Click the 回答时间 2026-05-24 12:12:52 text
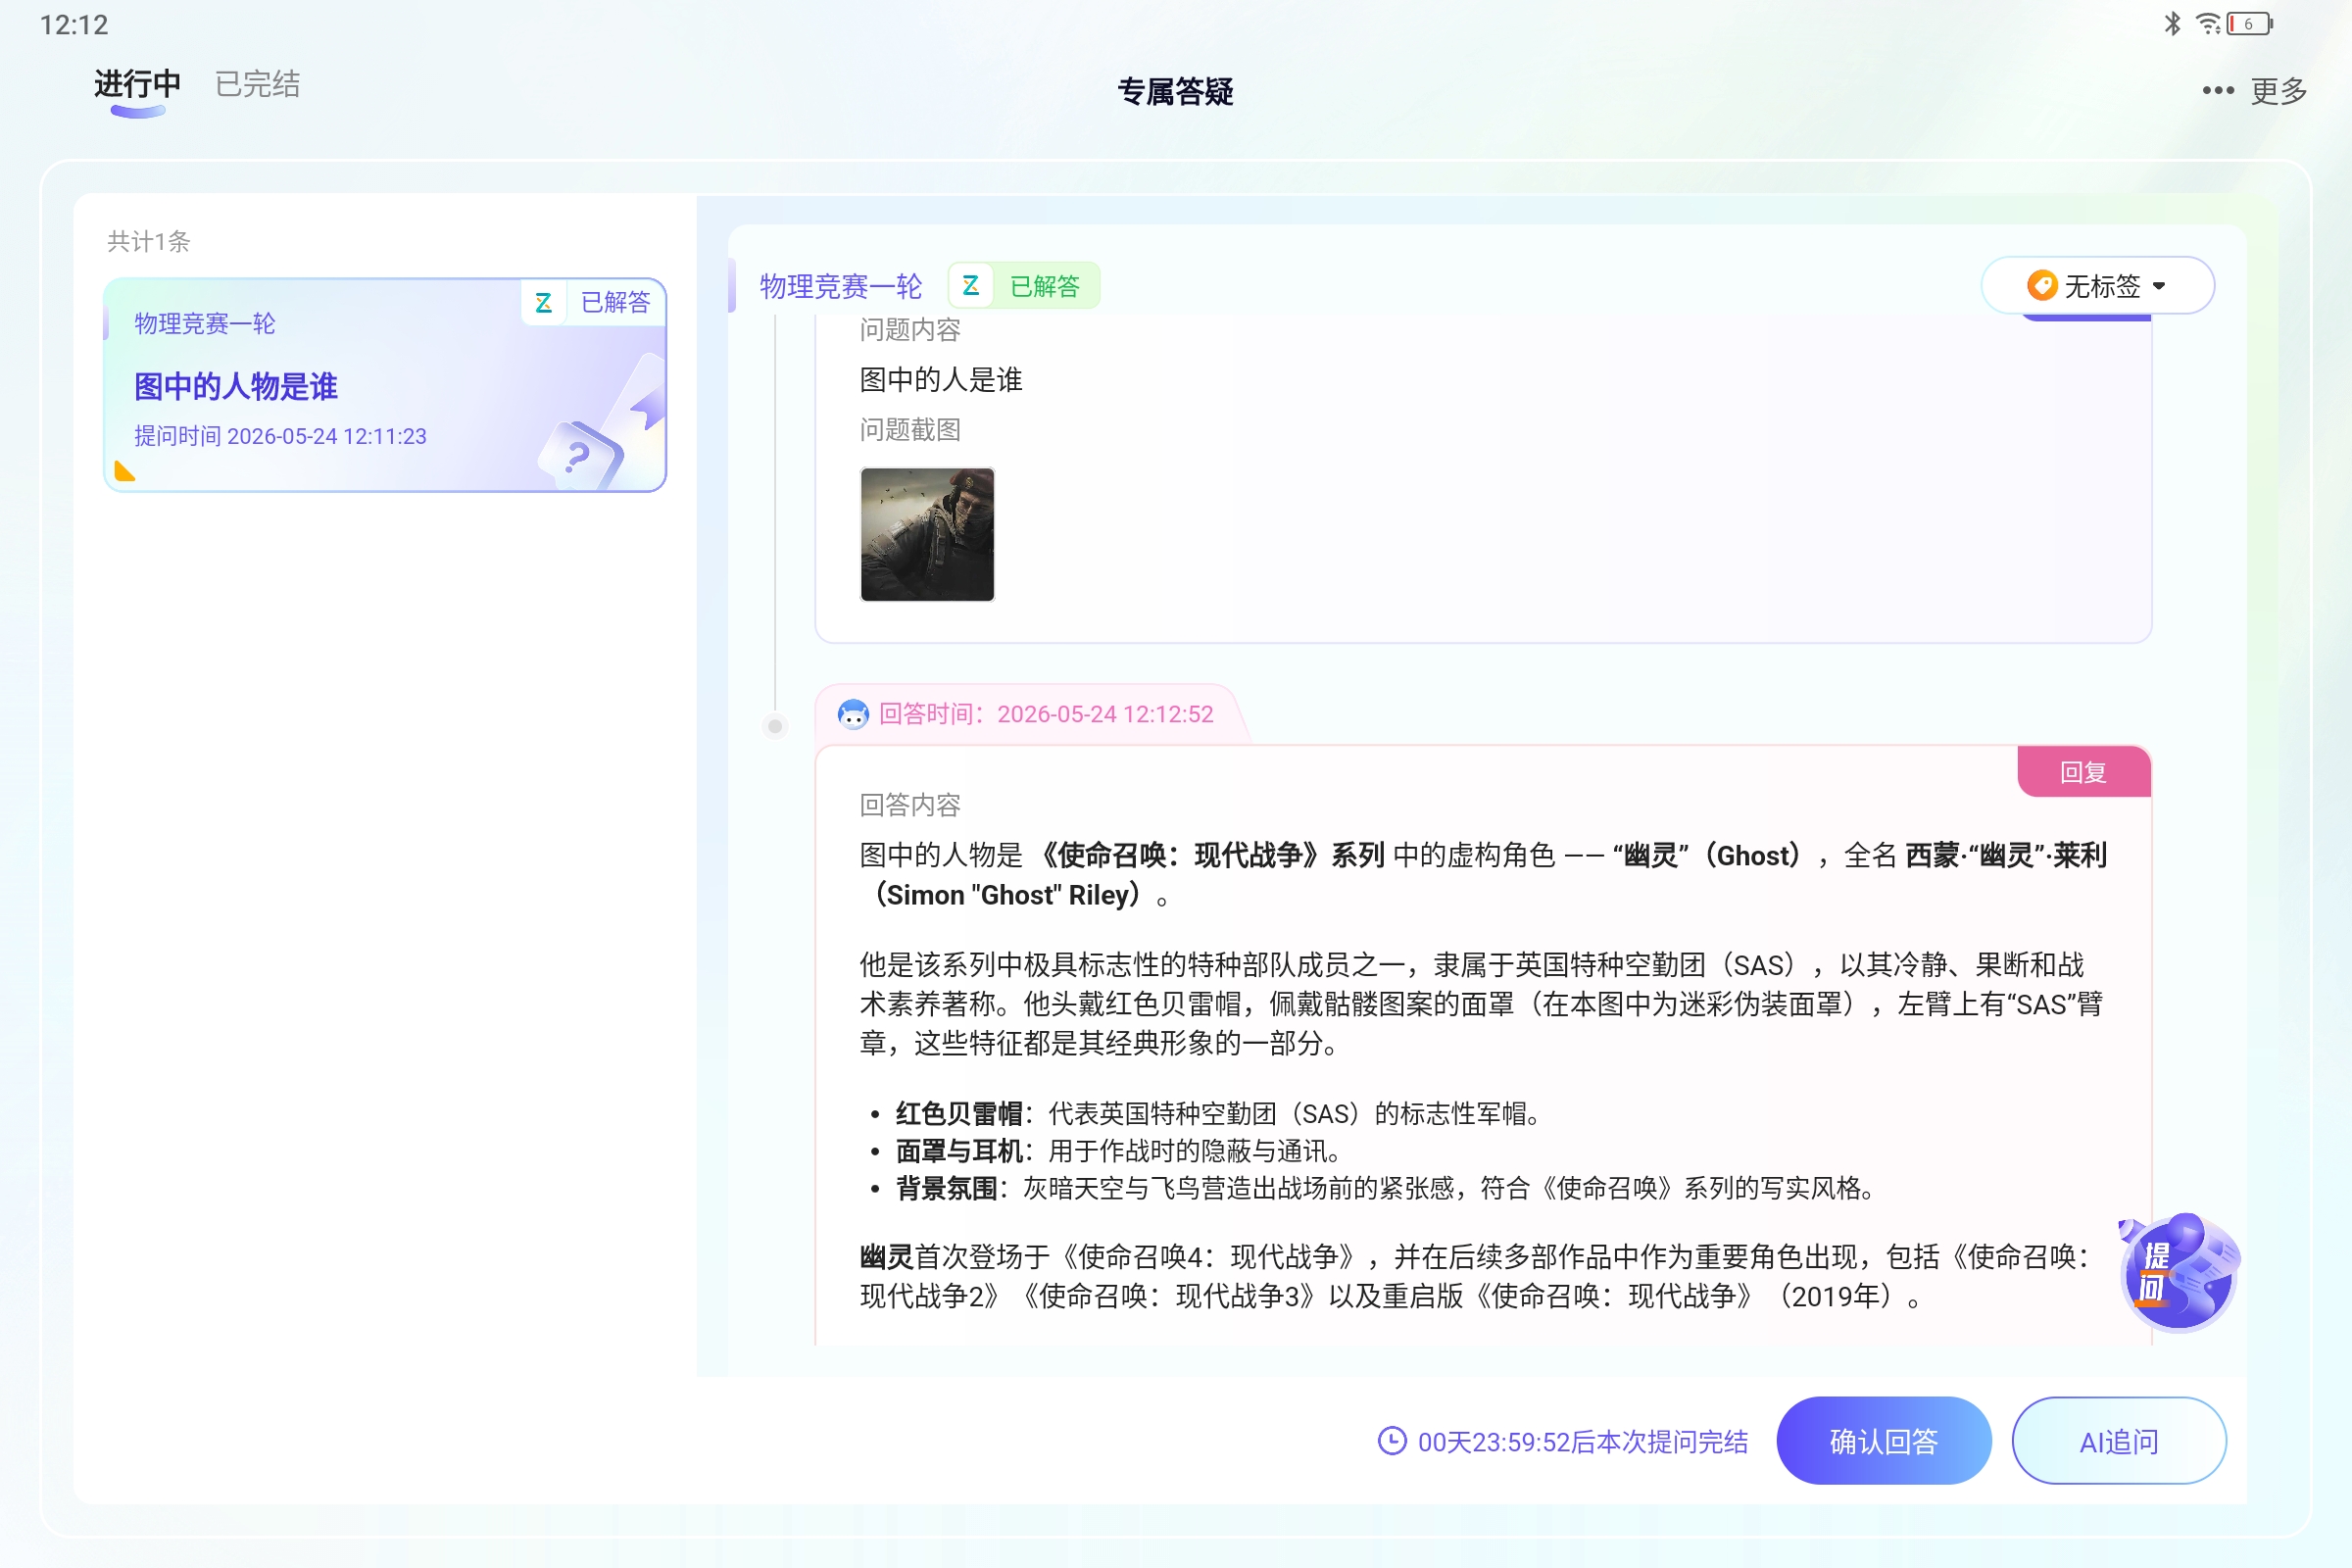The width and height of the screenshot is (2352, 1568). tap(1046, 714)
